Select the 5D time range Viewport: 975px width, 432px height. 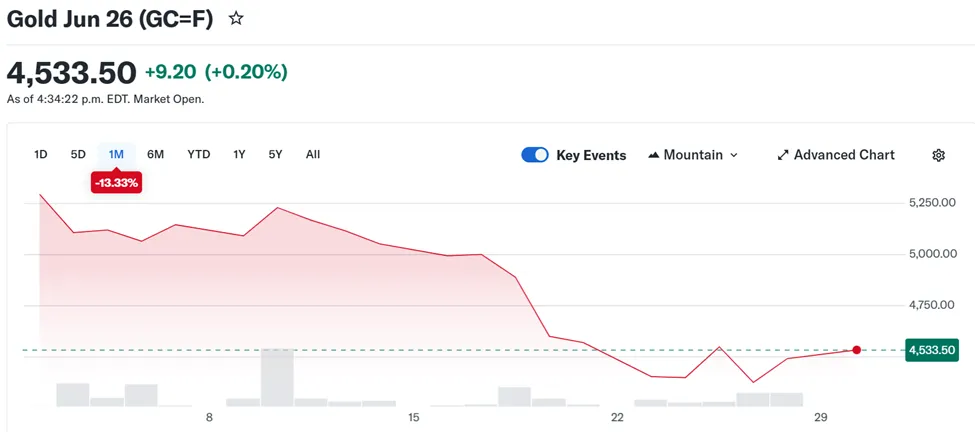coord(78,154)
